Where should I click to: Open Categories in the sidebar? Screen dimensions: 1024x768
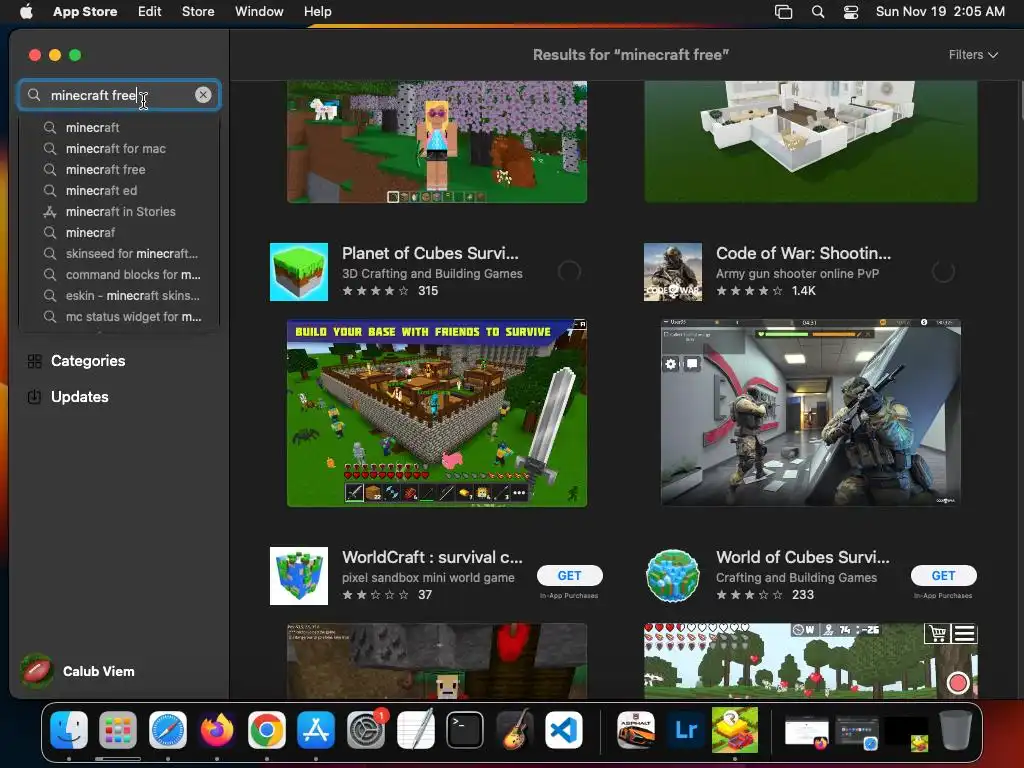[x=88, y=360]
